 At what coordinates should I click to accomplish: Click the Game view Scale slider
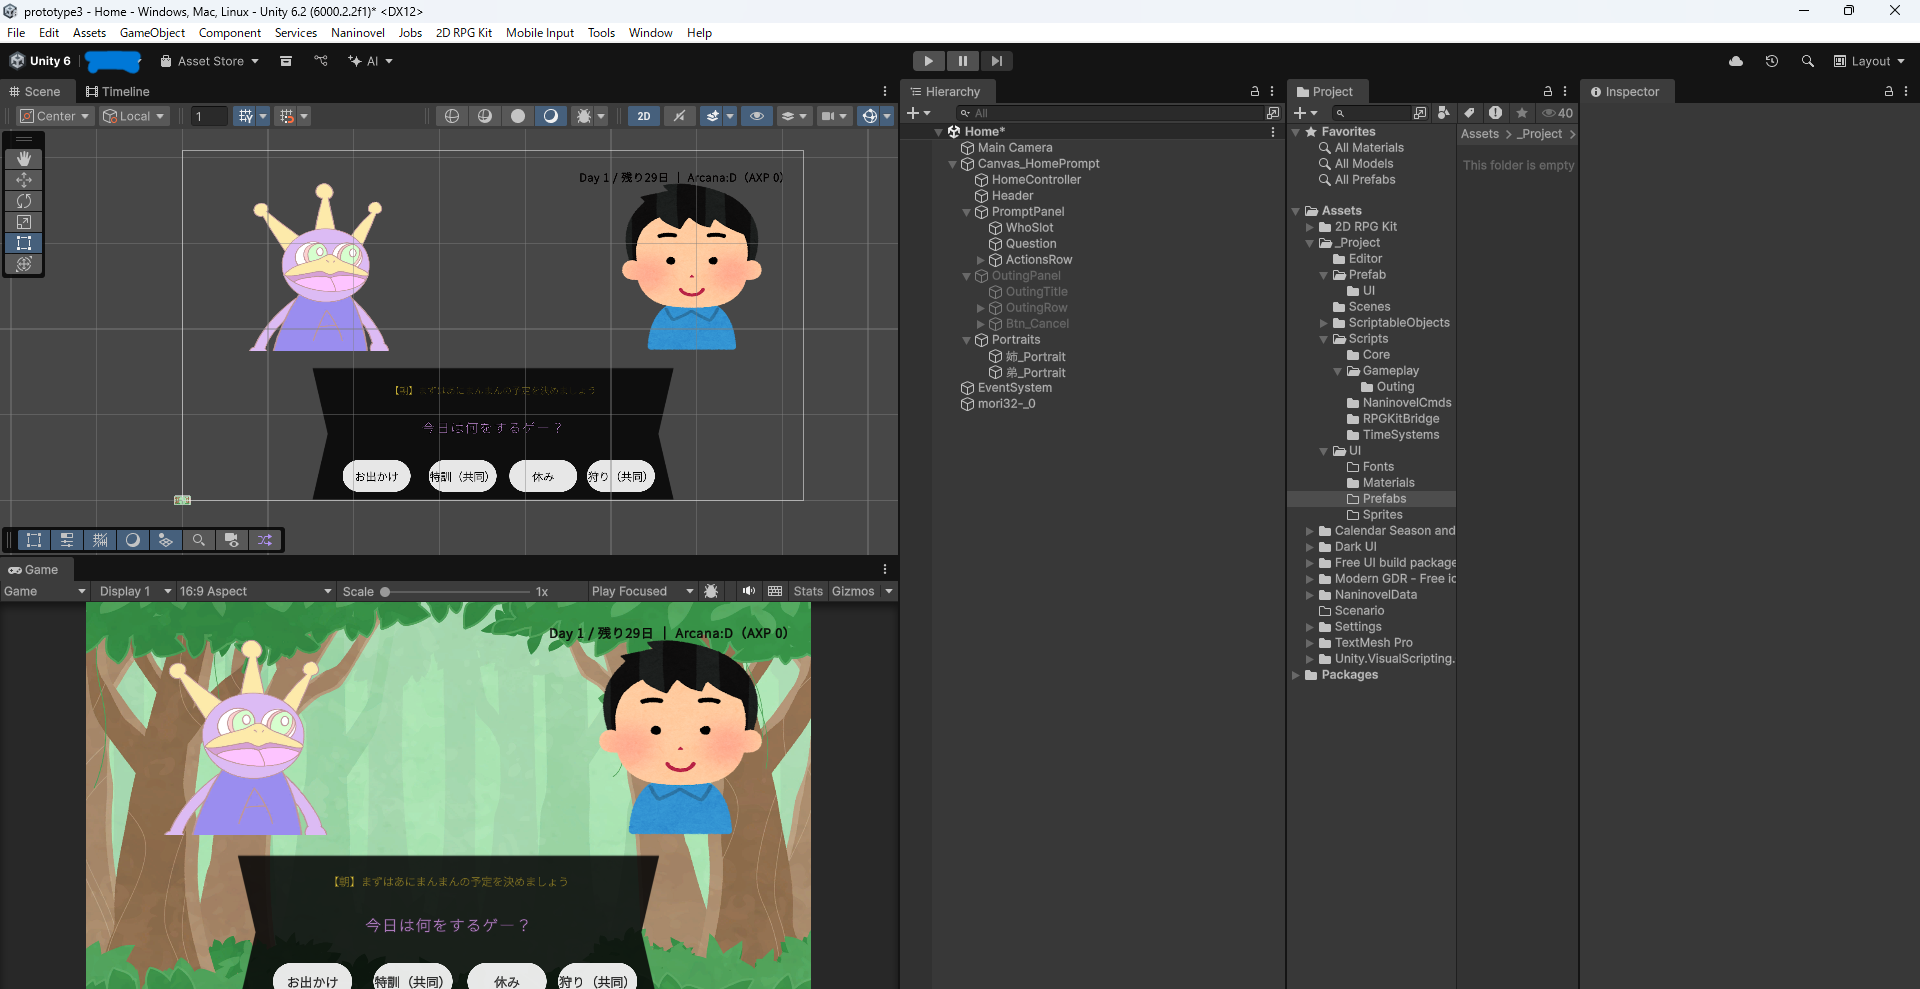(457, 592)
